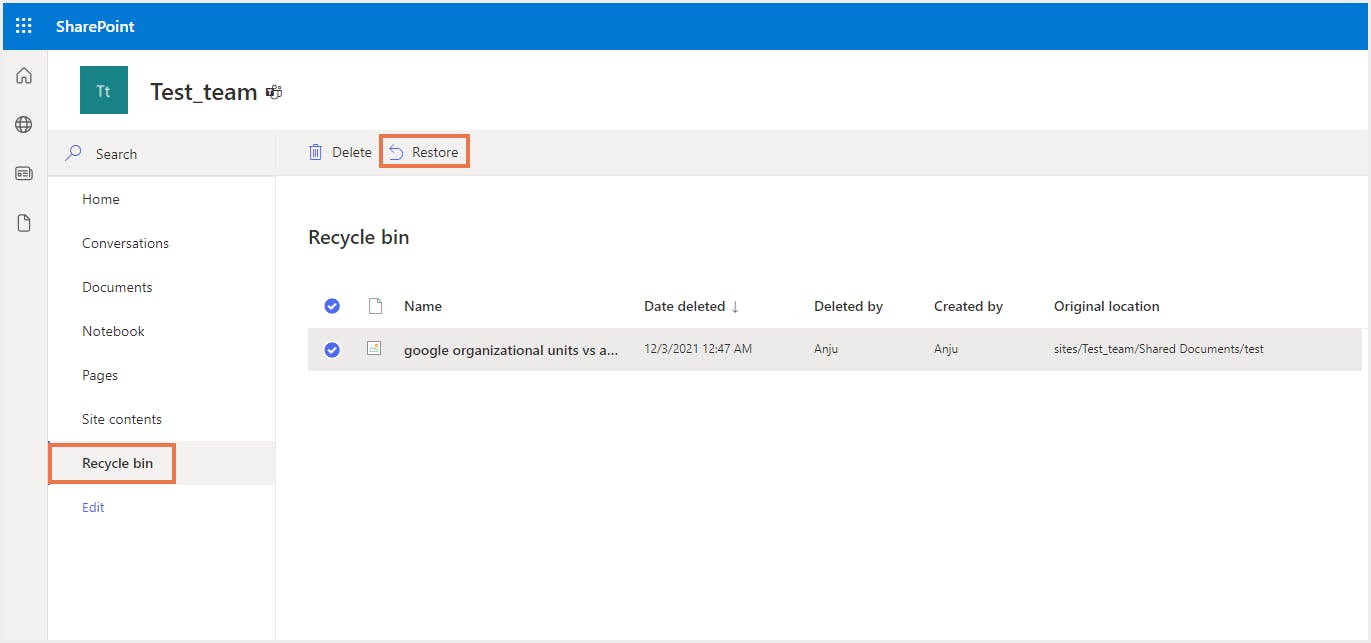Open My sites globe icon
The width and height of the screenshot is (1371, 643).
coord(24,125)
